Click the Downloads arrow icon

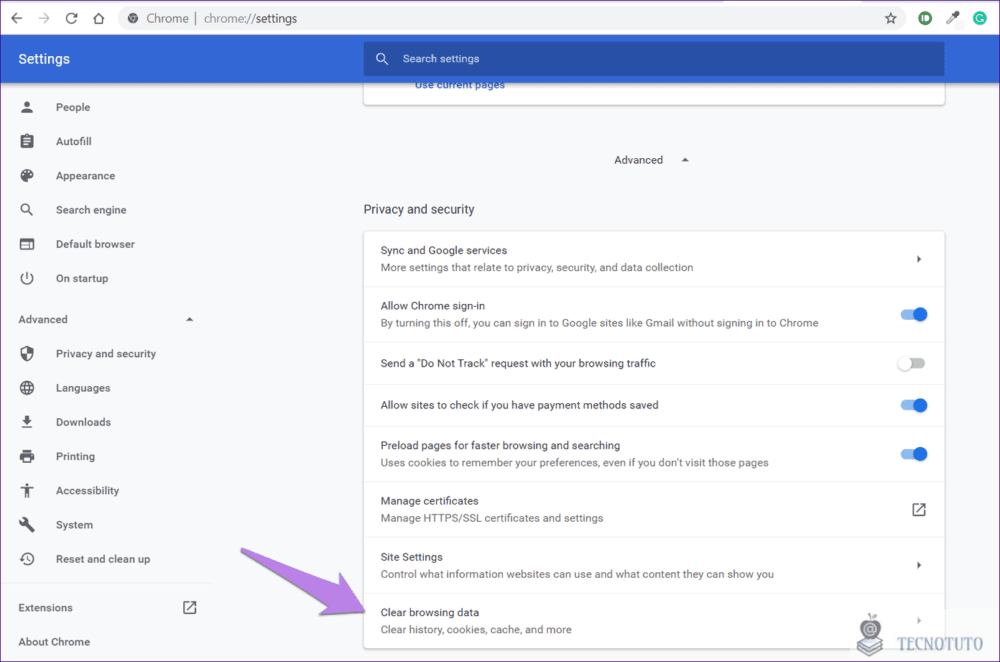point(27,422)
